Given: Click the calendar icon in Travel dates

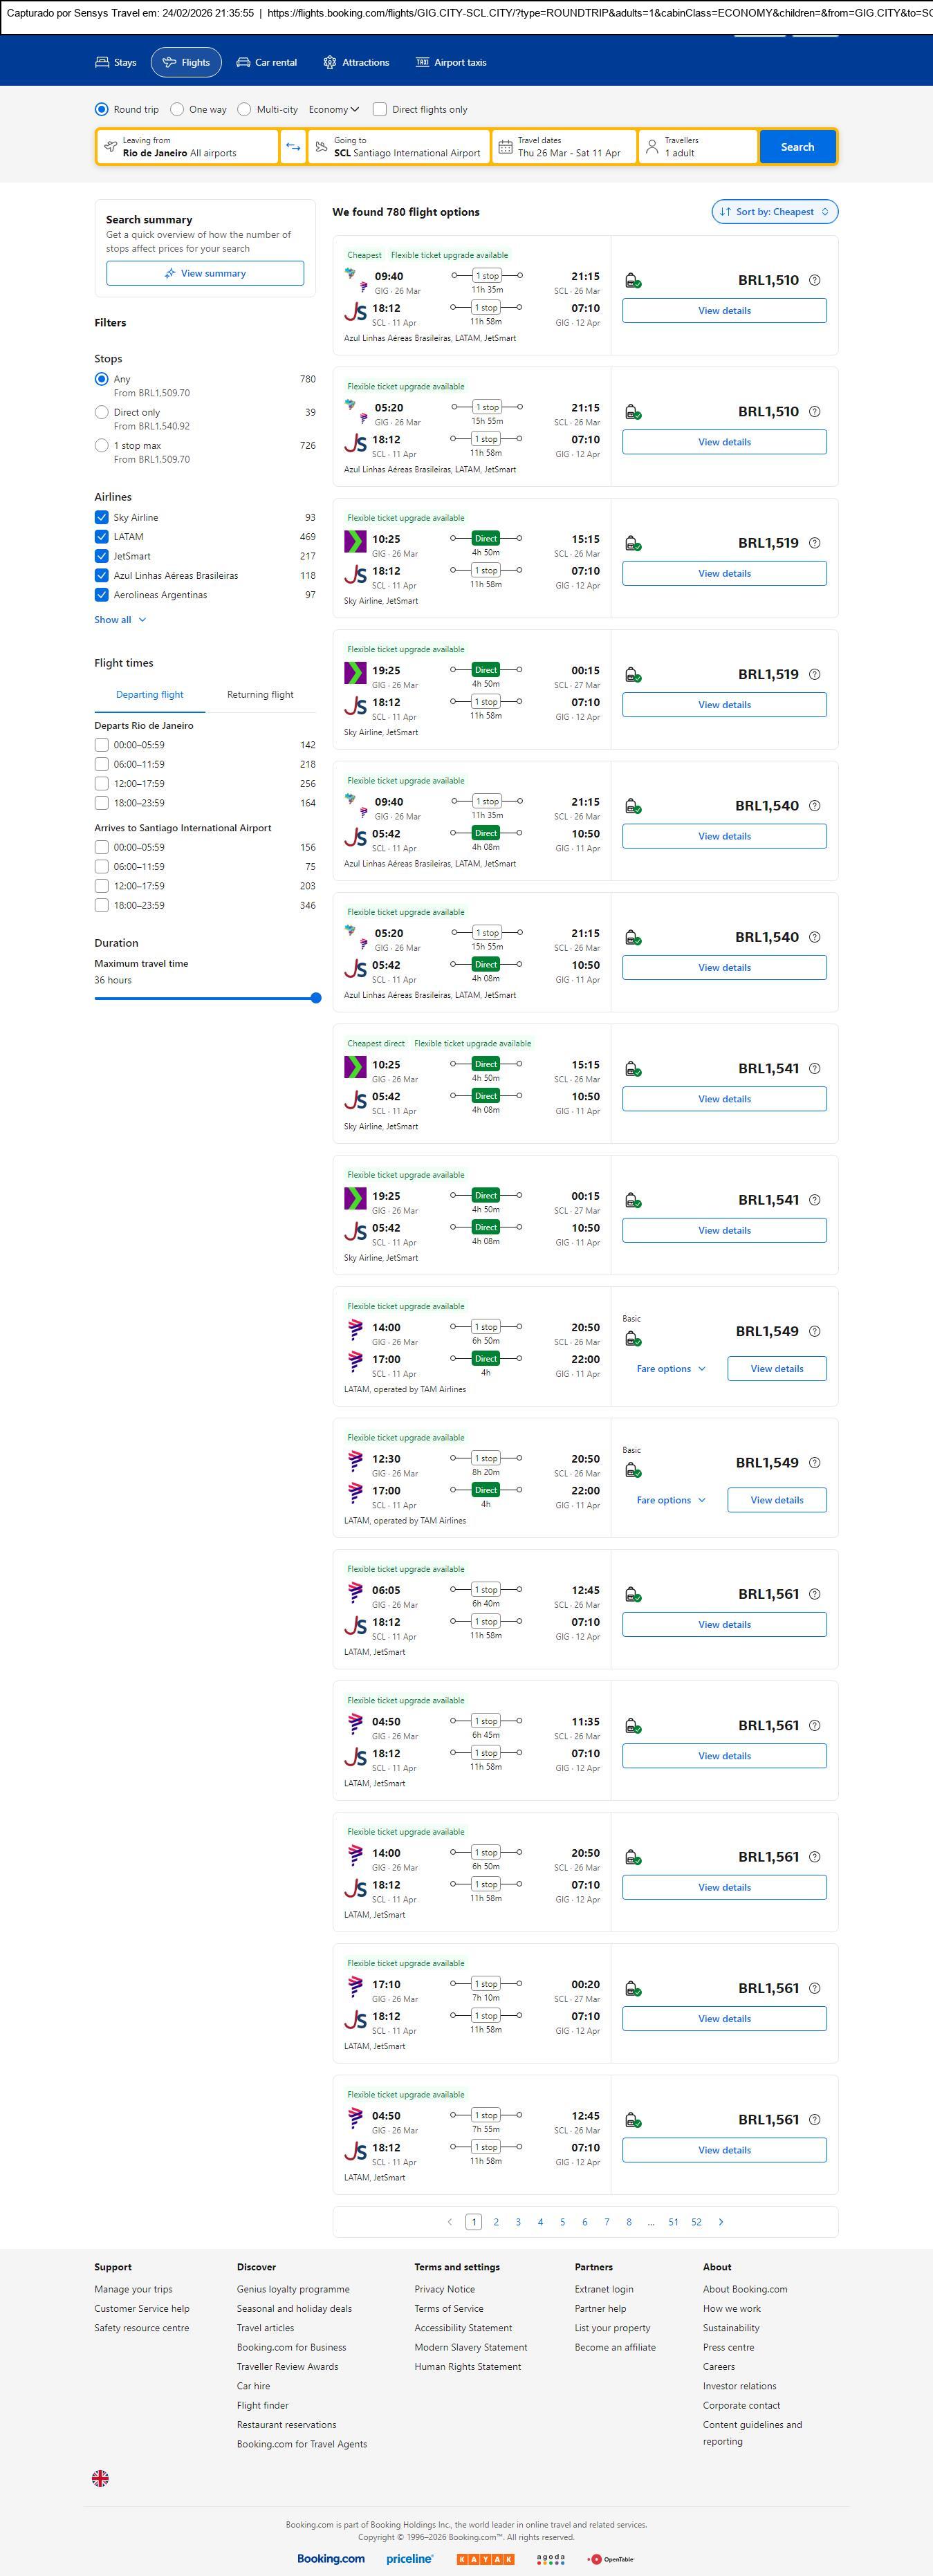Looking at the screenshot, I should (x=506, y=147).
